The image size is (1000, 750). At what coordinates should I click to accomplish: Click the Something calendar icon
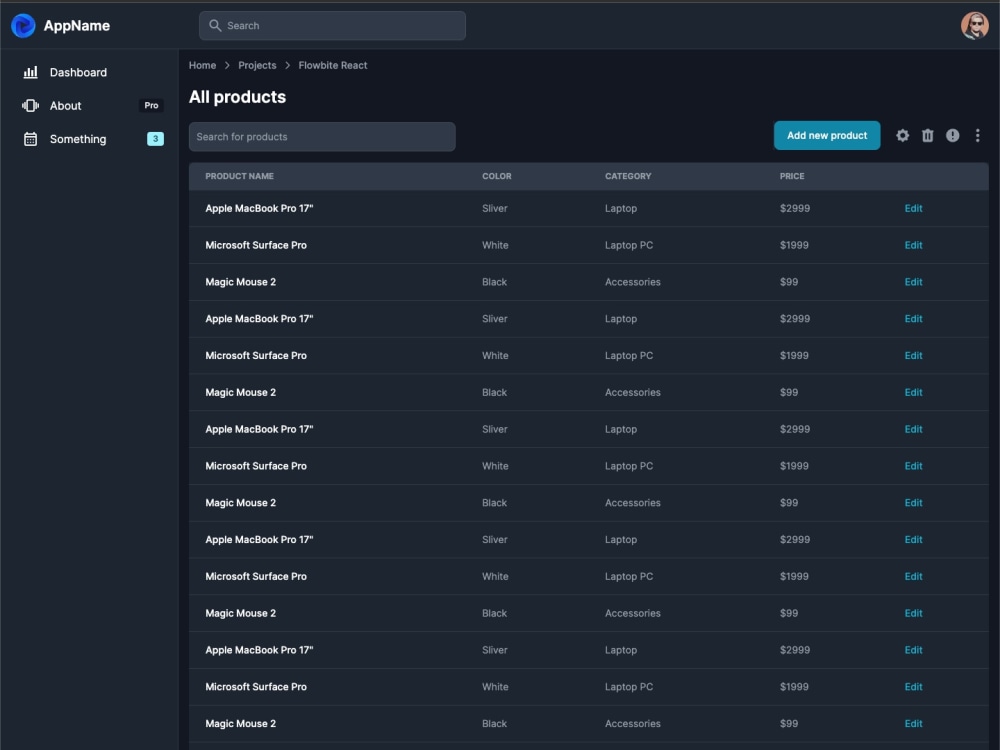click(x=31, y=138)
